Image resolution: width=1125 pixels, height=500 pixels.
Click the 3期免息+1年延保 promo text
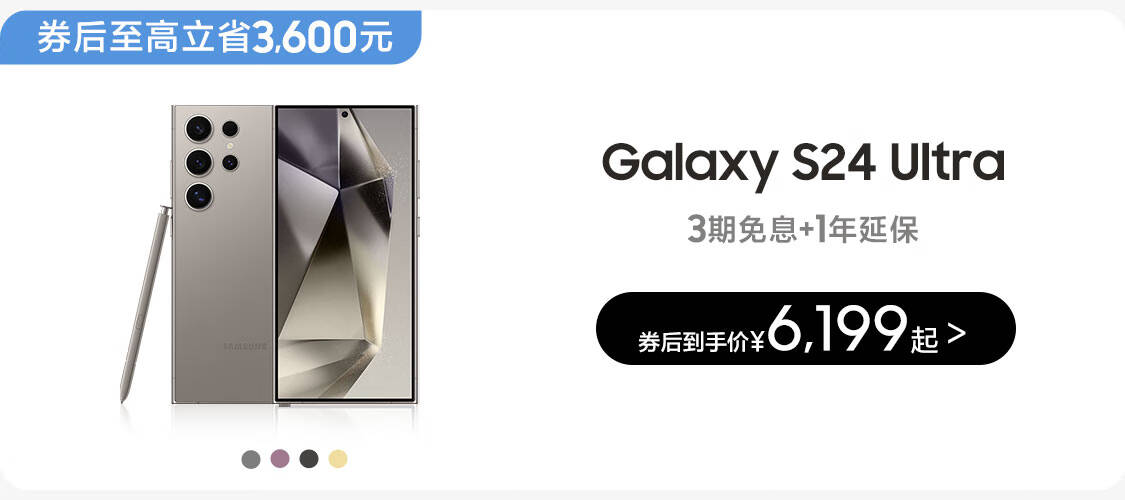point(803,231)
